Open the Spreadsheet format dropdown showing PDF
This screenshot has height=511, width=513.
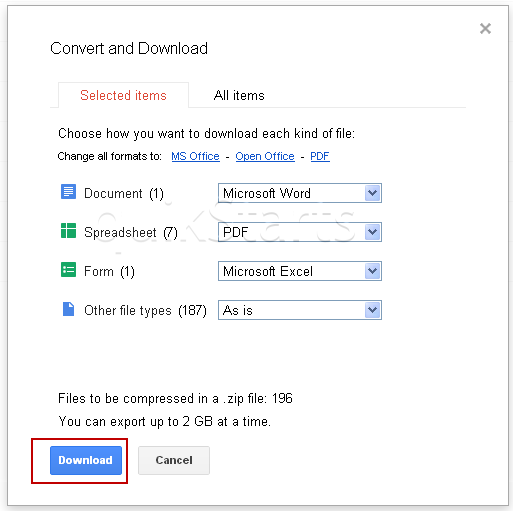(x=300, y=232)
